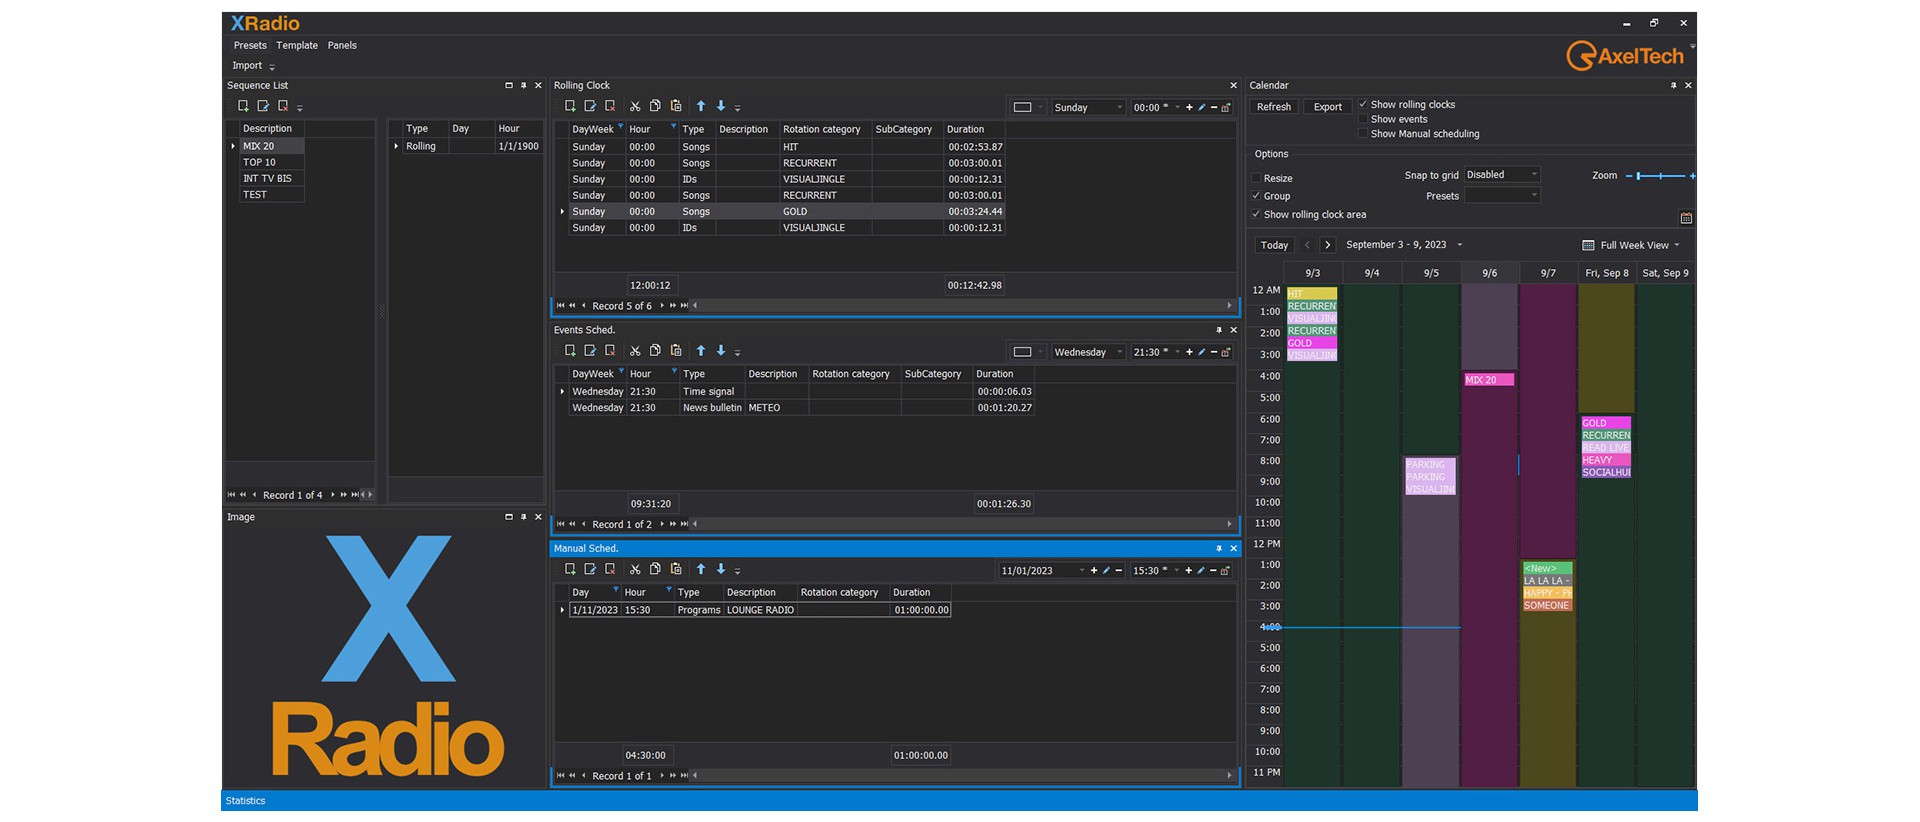Click the Refresh button in Calendar

coord(1274,107)
